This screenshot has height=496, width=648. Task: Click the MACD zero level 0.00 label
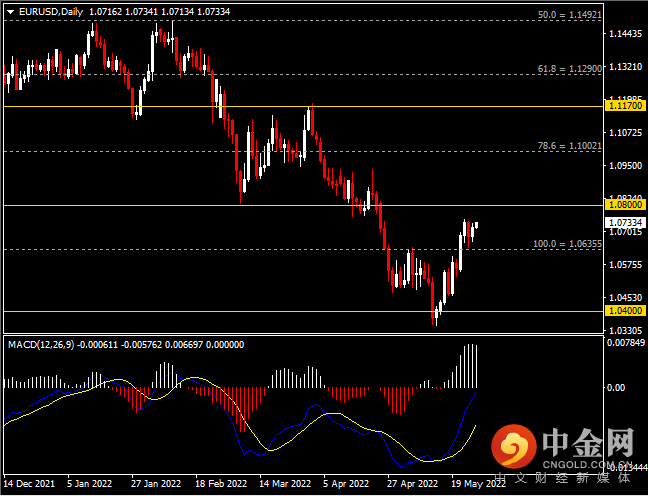click(616, 388)
